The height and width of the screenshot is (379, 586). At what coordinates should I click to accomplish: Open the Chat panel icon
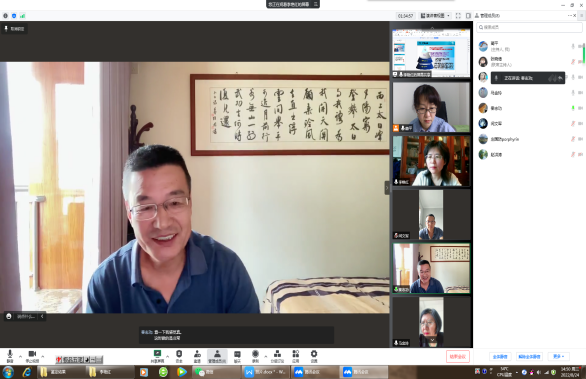coord(237,356)
